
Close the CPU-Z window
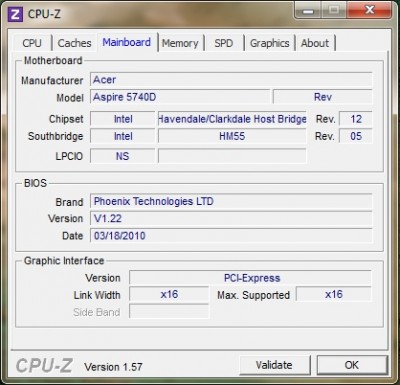click(369, 11)
